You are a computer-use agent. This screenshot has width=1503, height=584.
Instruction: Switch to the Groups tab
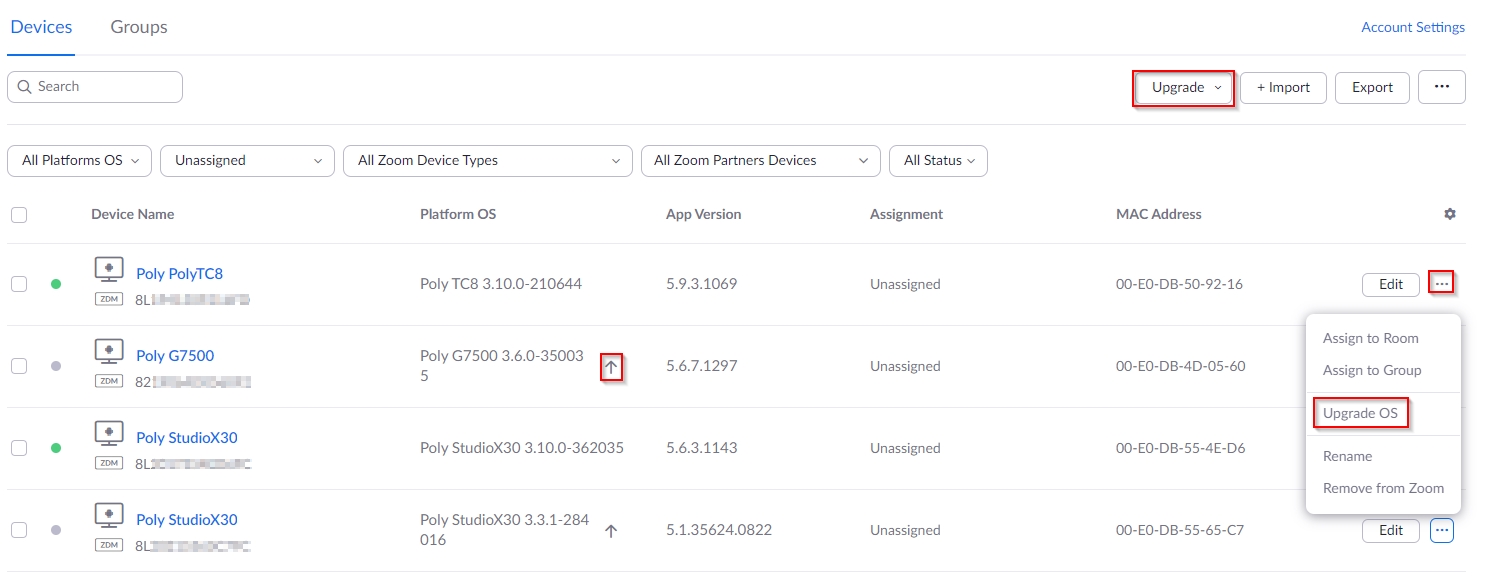click(138, 27)
